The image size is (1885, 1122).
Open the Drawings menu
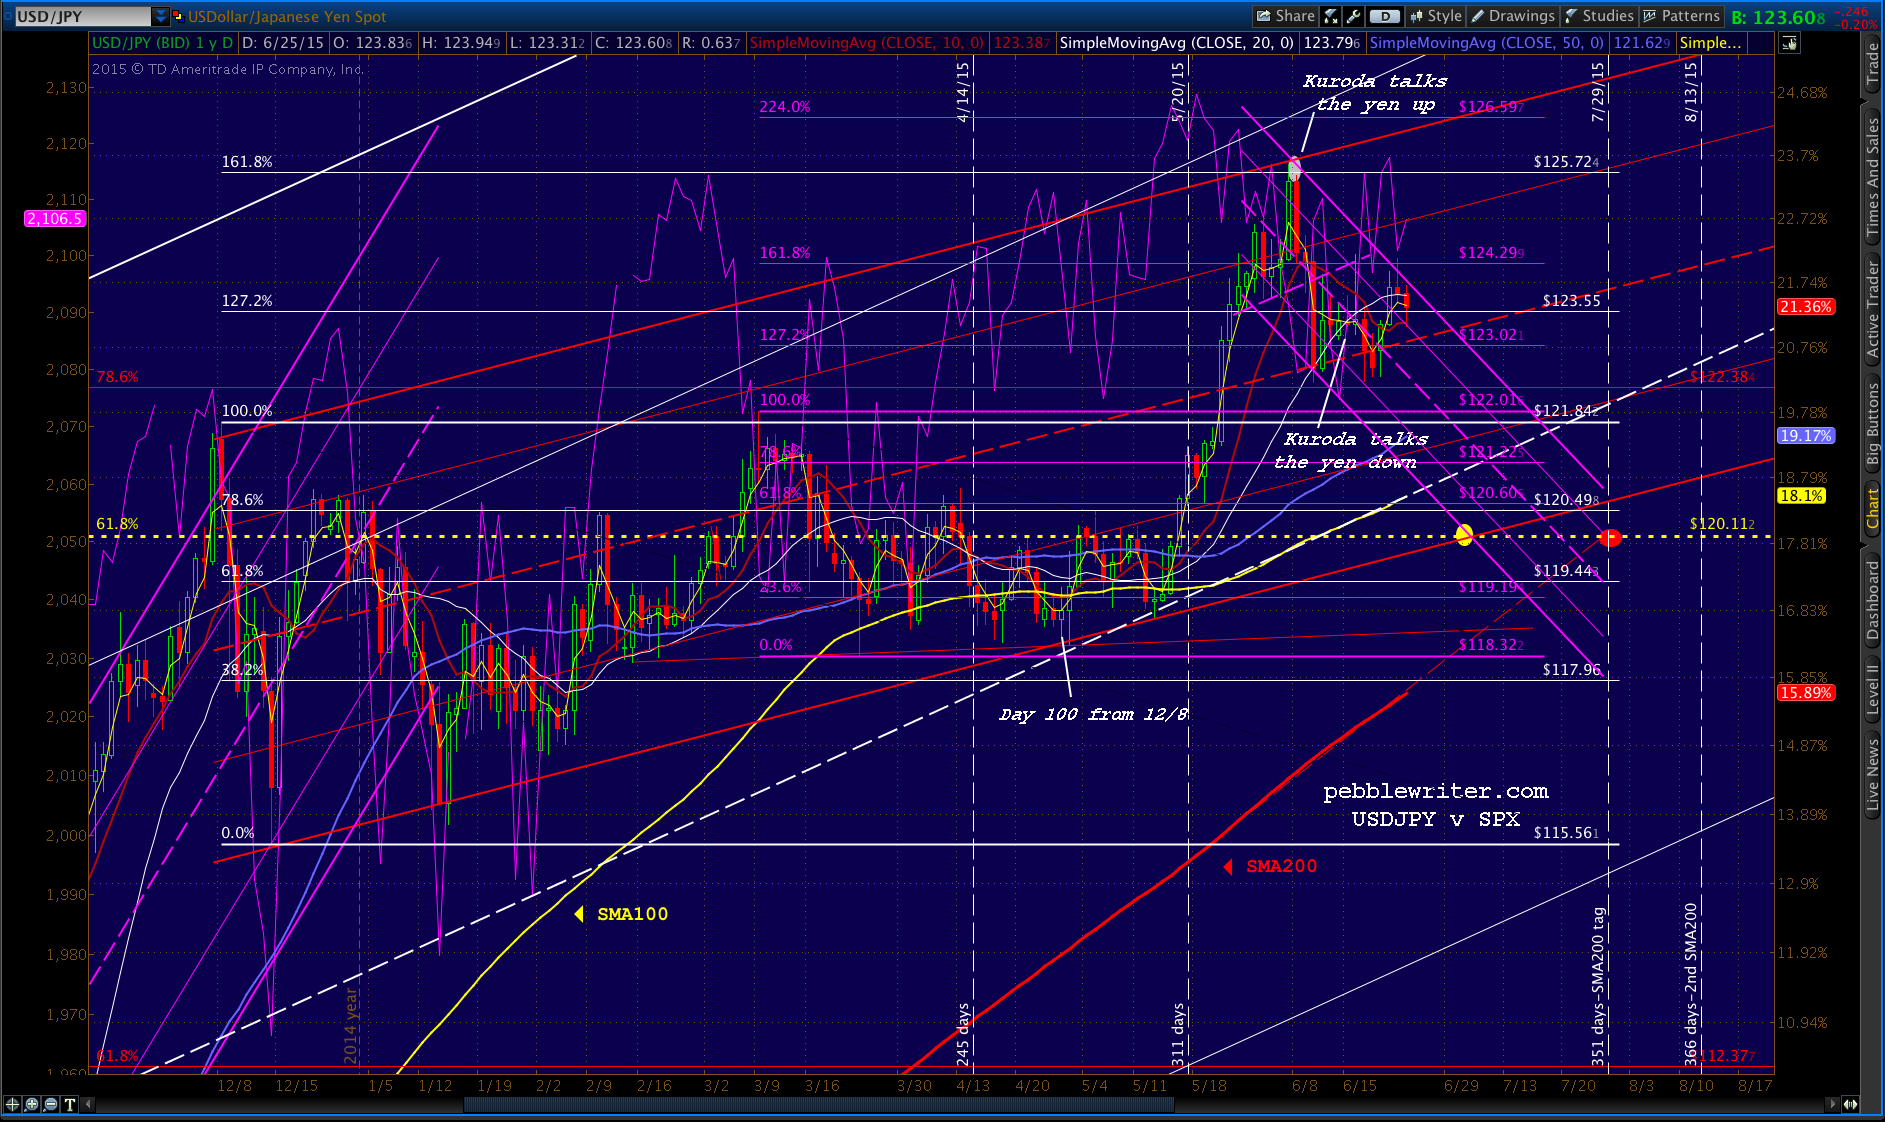[x=1513, y=16]
